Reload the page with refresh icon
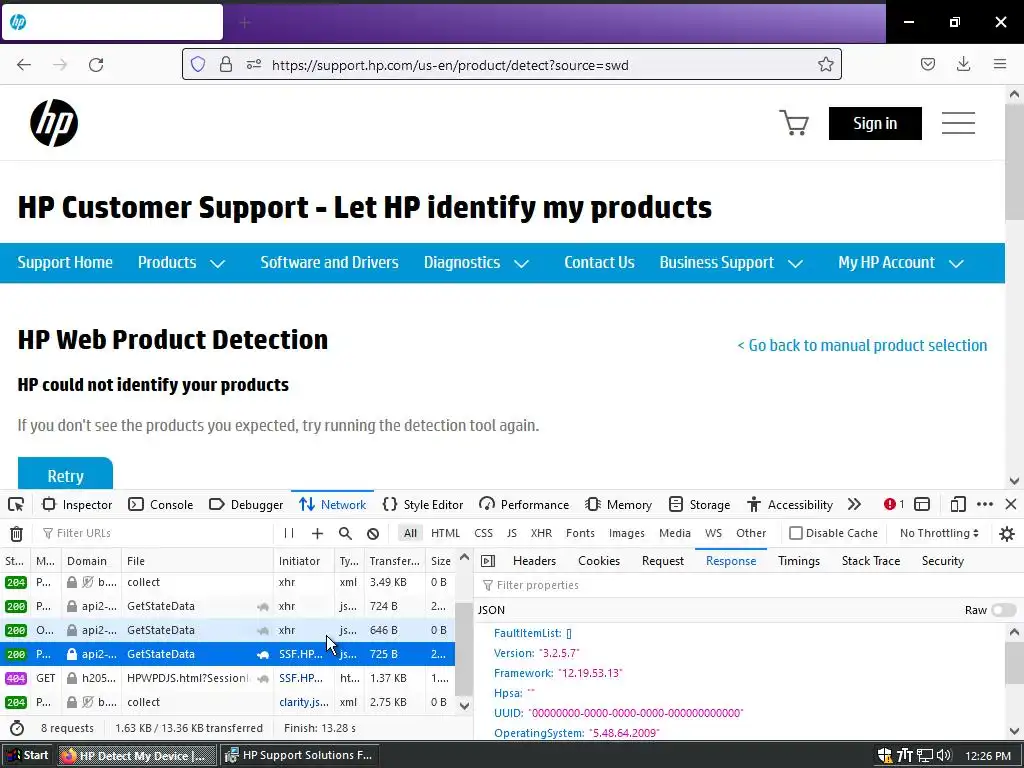Viewport: 1024px width, 768px height. click(96, 65)
